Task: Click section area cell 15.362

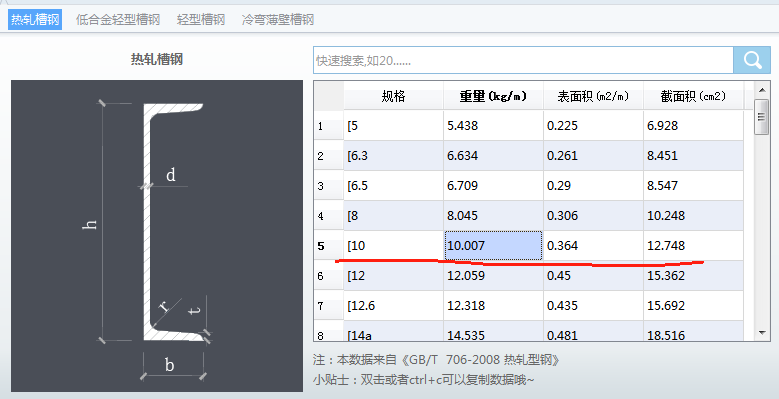Action: 694,276
